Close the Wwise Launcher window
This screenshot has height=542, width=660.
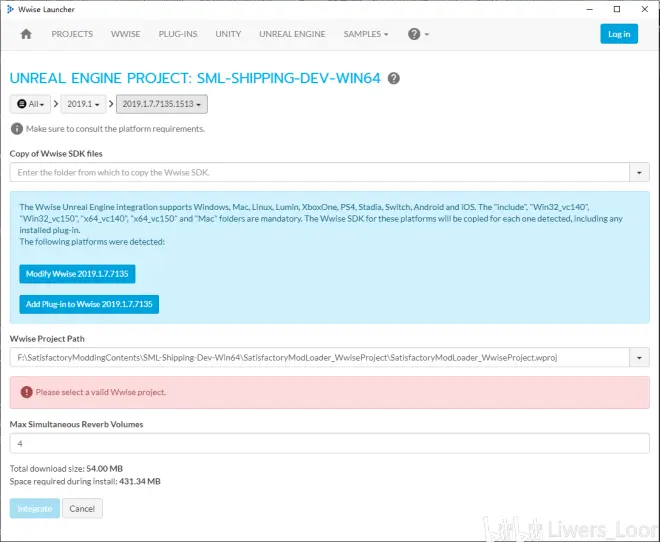[x=644, y=9]
